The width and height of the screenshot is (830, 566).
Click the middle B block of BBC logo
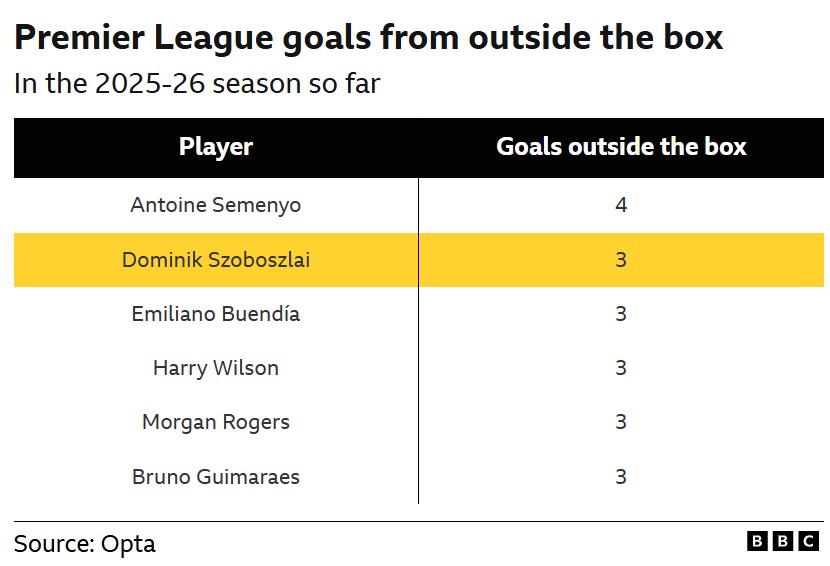(783, 541)
